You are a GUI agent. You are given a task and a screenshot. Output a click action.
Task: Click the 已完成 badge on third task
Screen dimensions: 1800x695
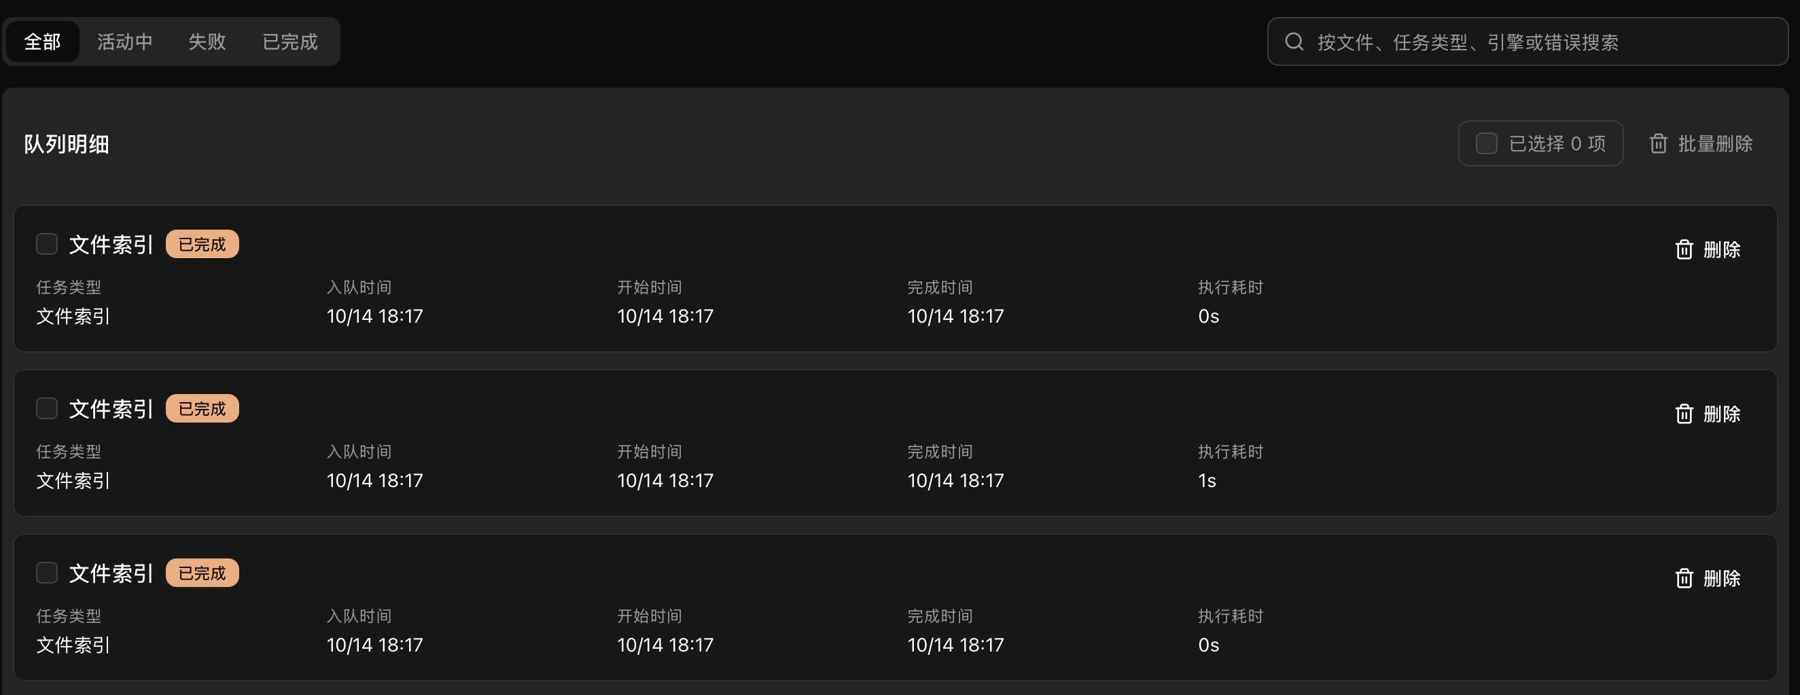pos(202,573)
